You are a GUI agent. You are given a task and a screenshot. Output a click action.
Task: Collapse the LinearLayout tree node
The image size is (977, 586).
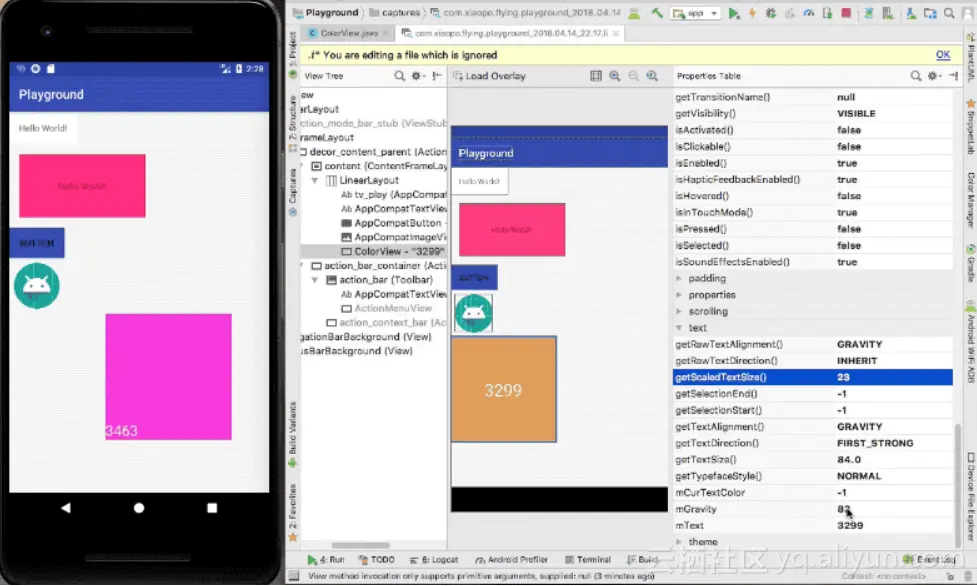tap(315, 181)
